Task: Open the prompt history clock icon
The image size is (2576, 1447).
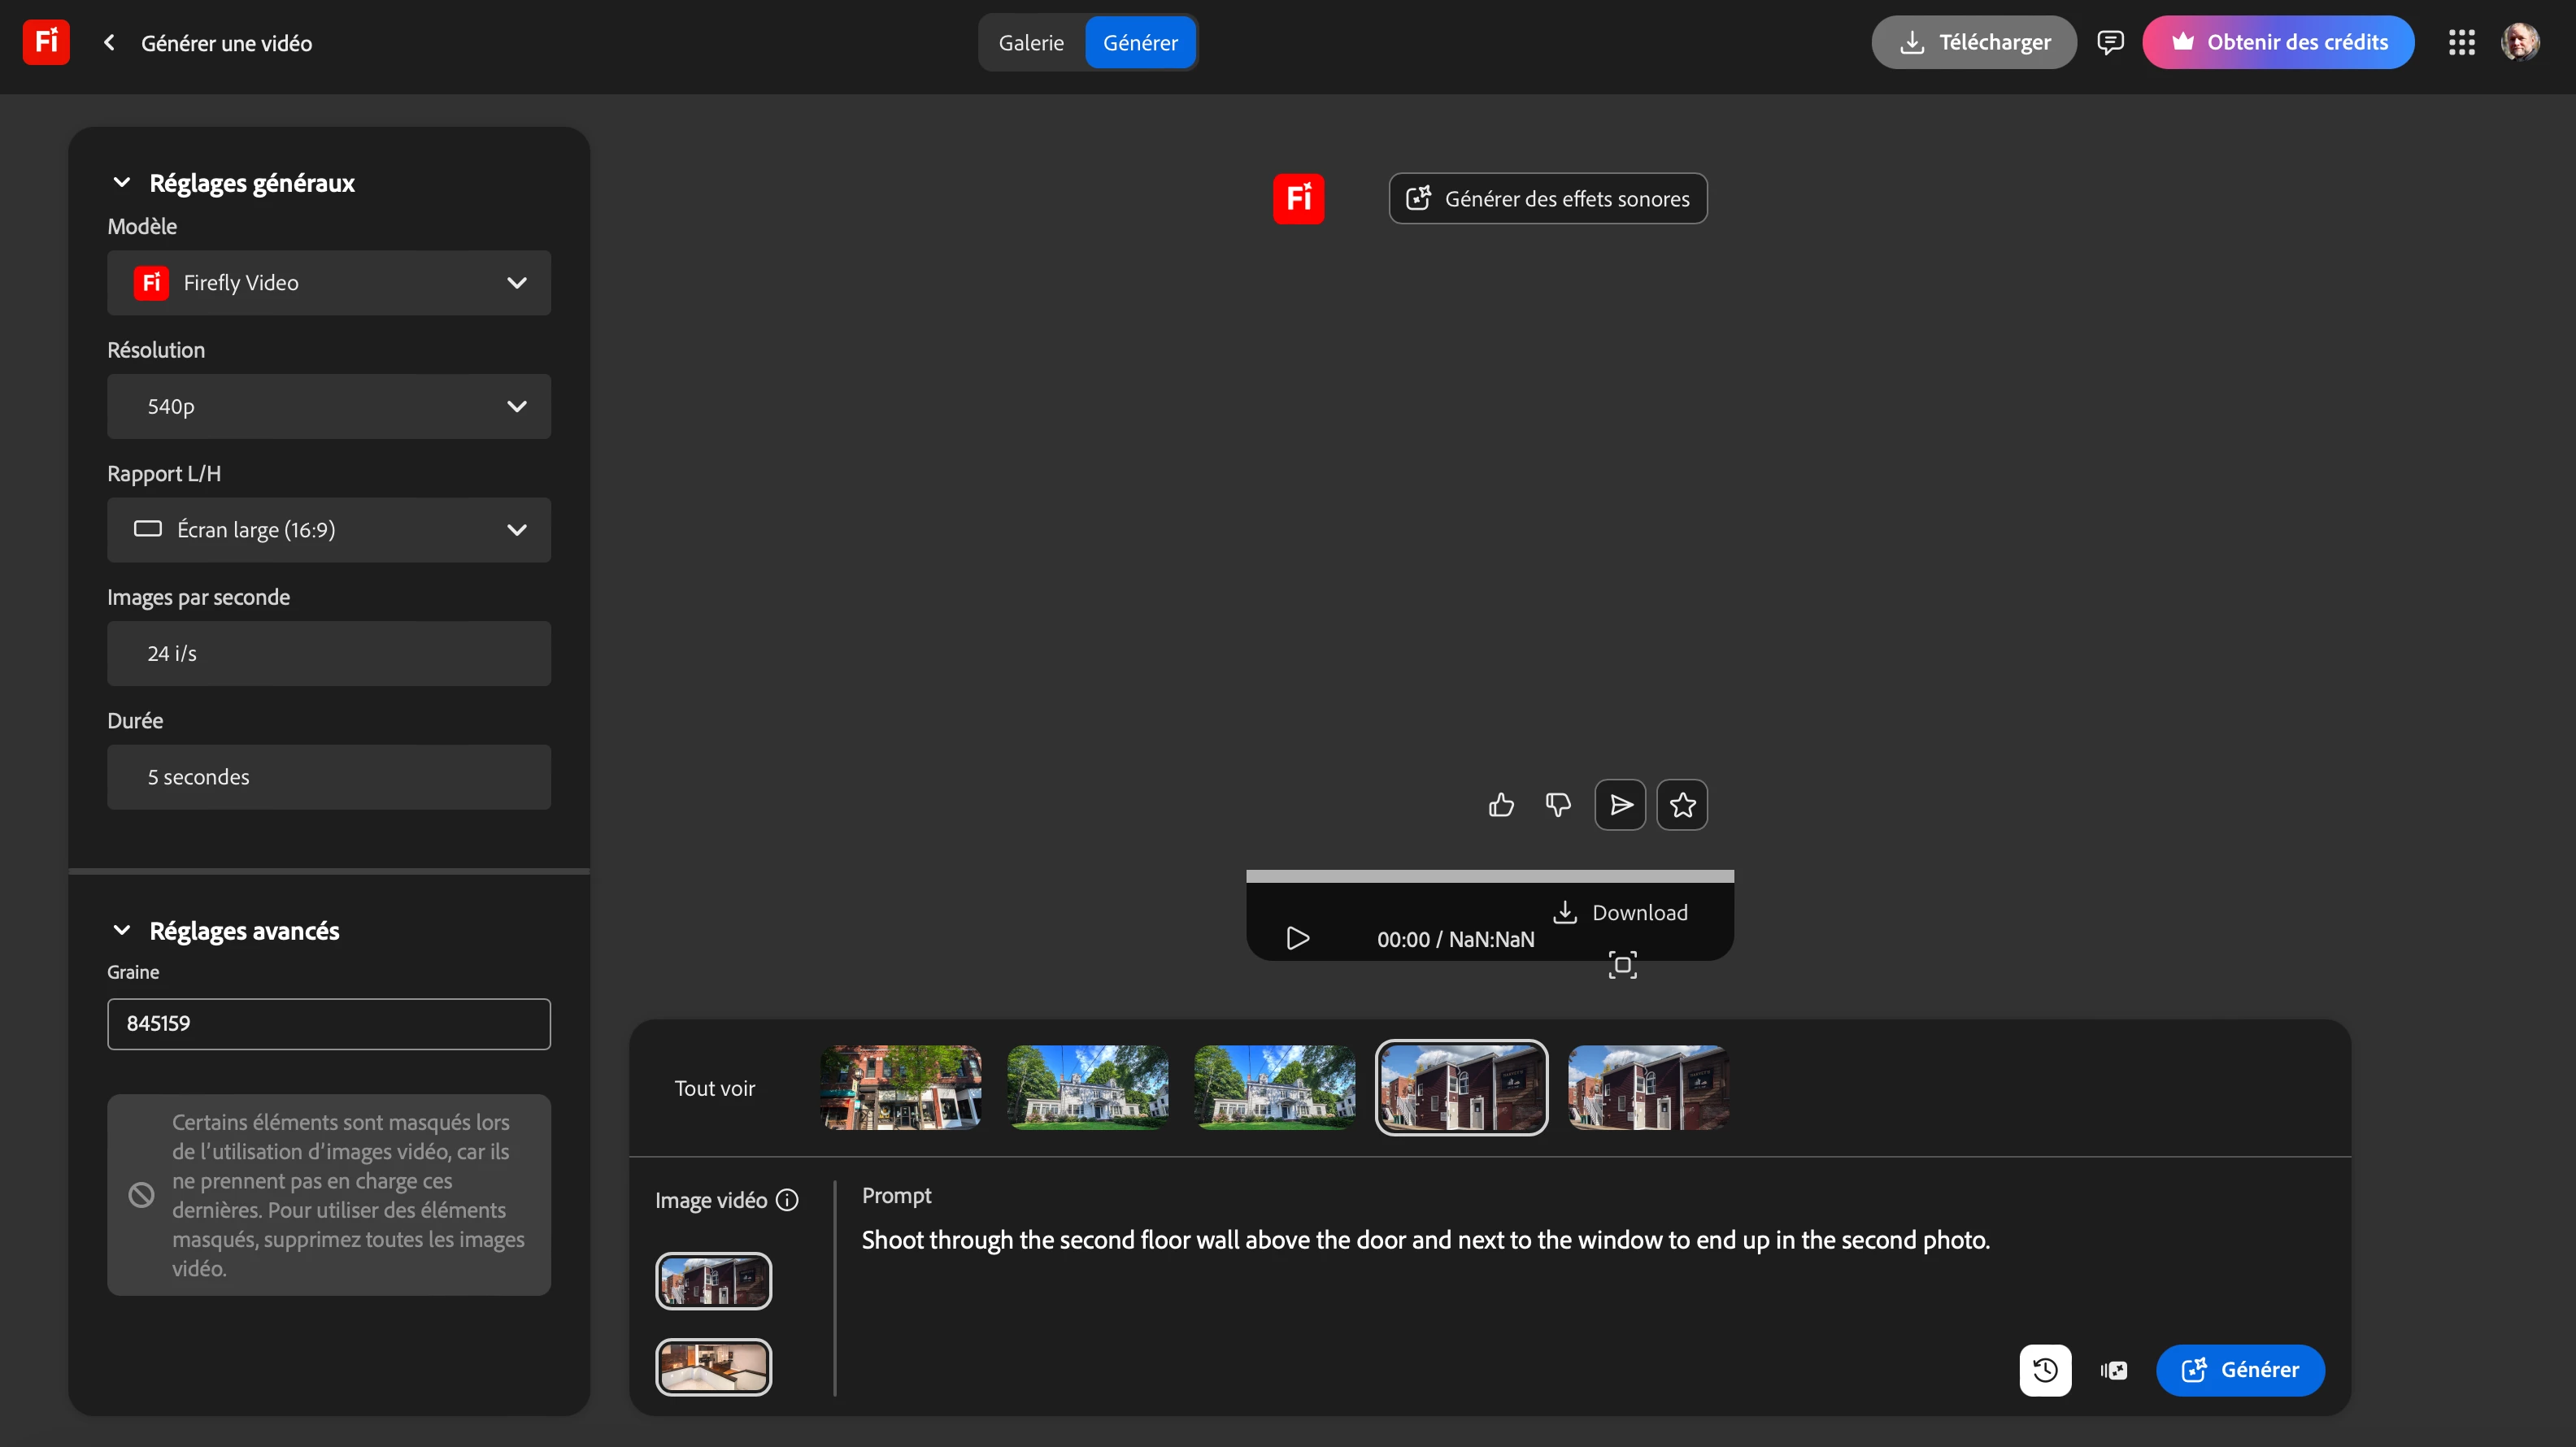Action: coord(2045,1370)
